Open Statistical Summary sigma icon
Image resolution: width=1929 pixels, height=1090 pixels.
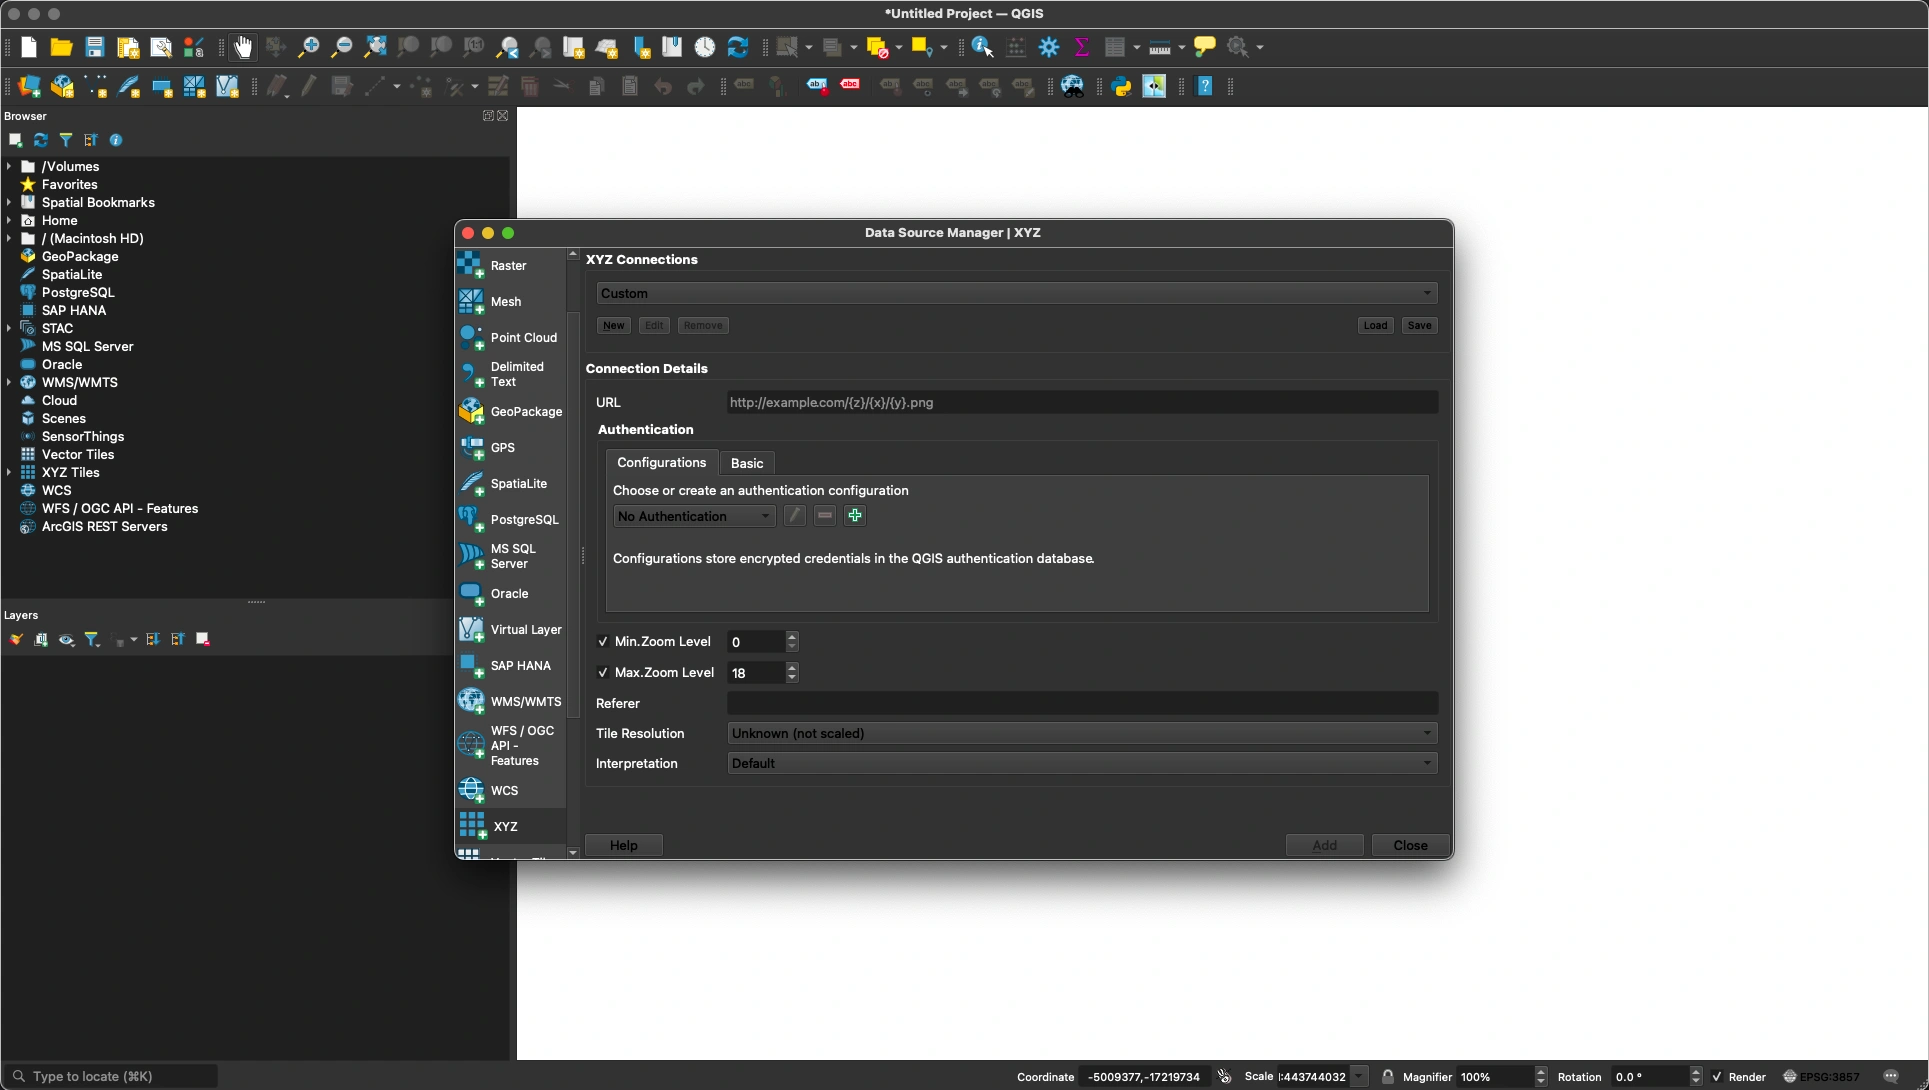[x=1082, y=47]
